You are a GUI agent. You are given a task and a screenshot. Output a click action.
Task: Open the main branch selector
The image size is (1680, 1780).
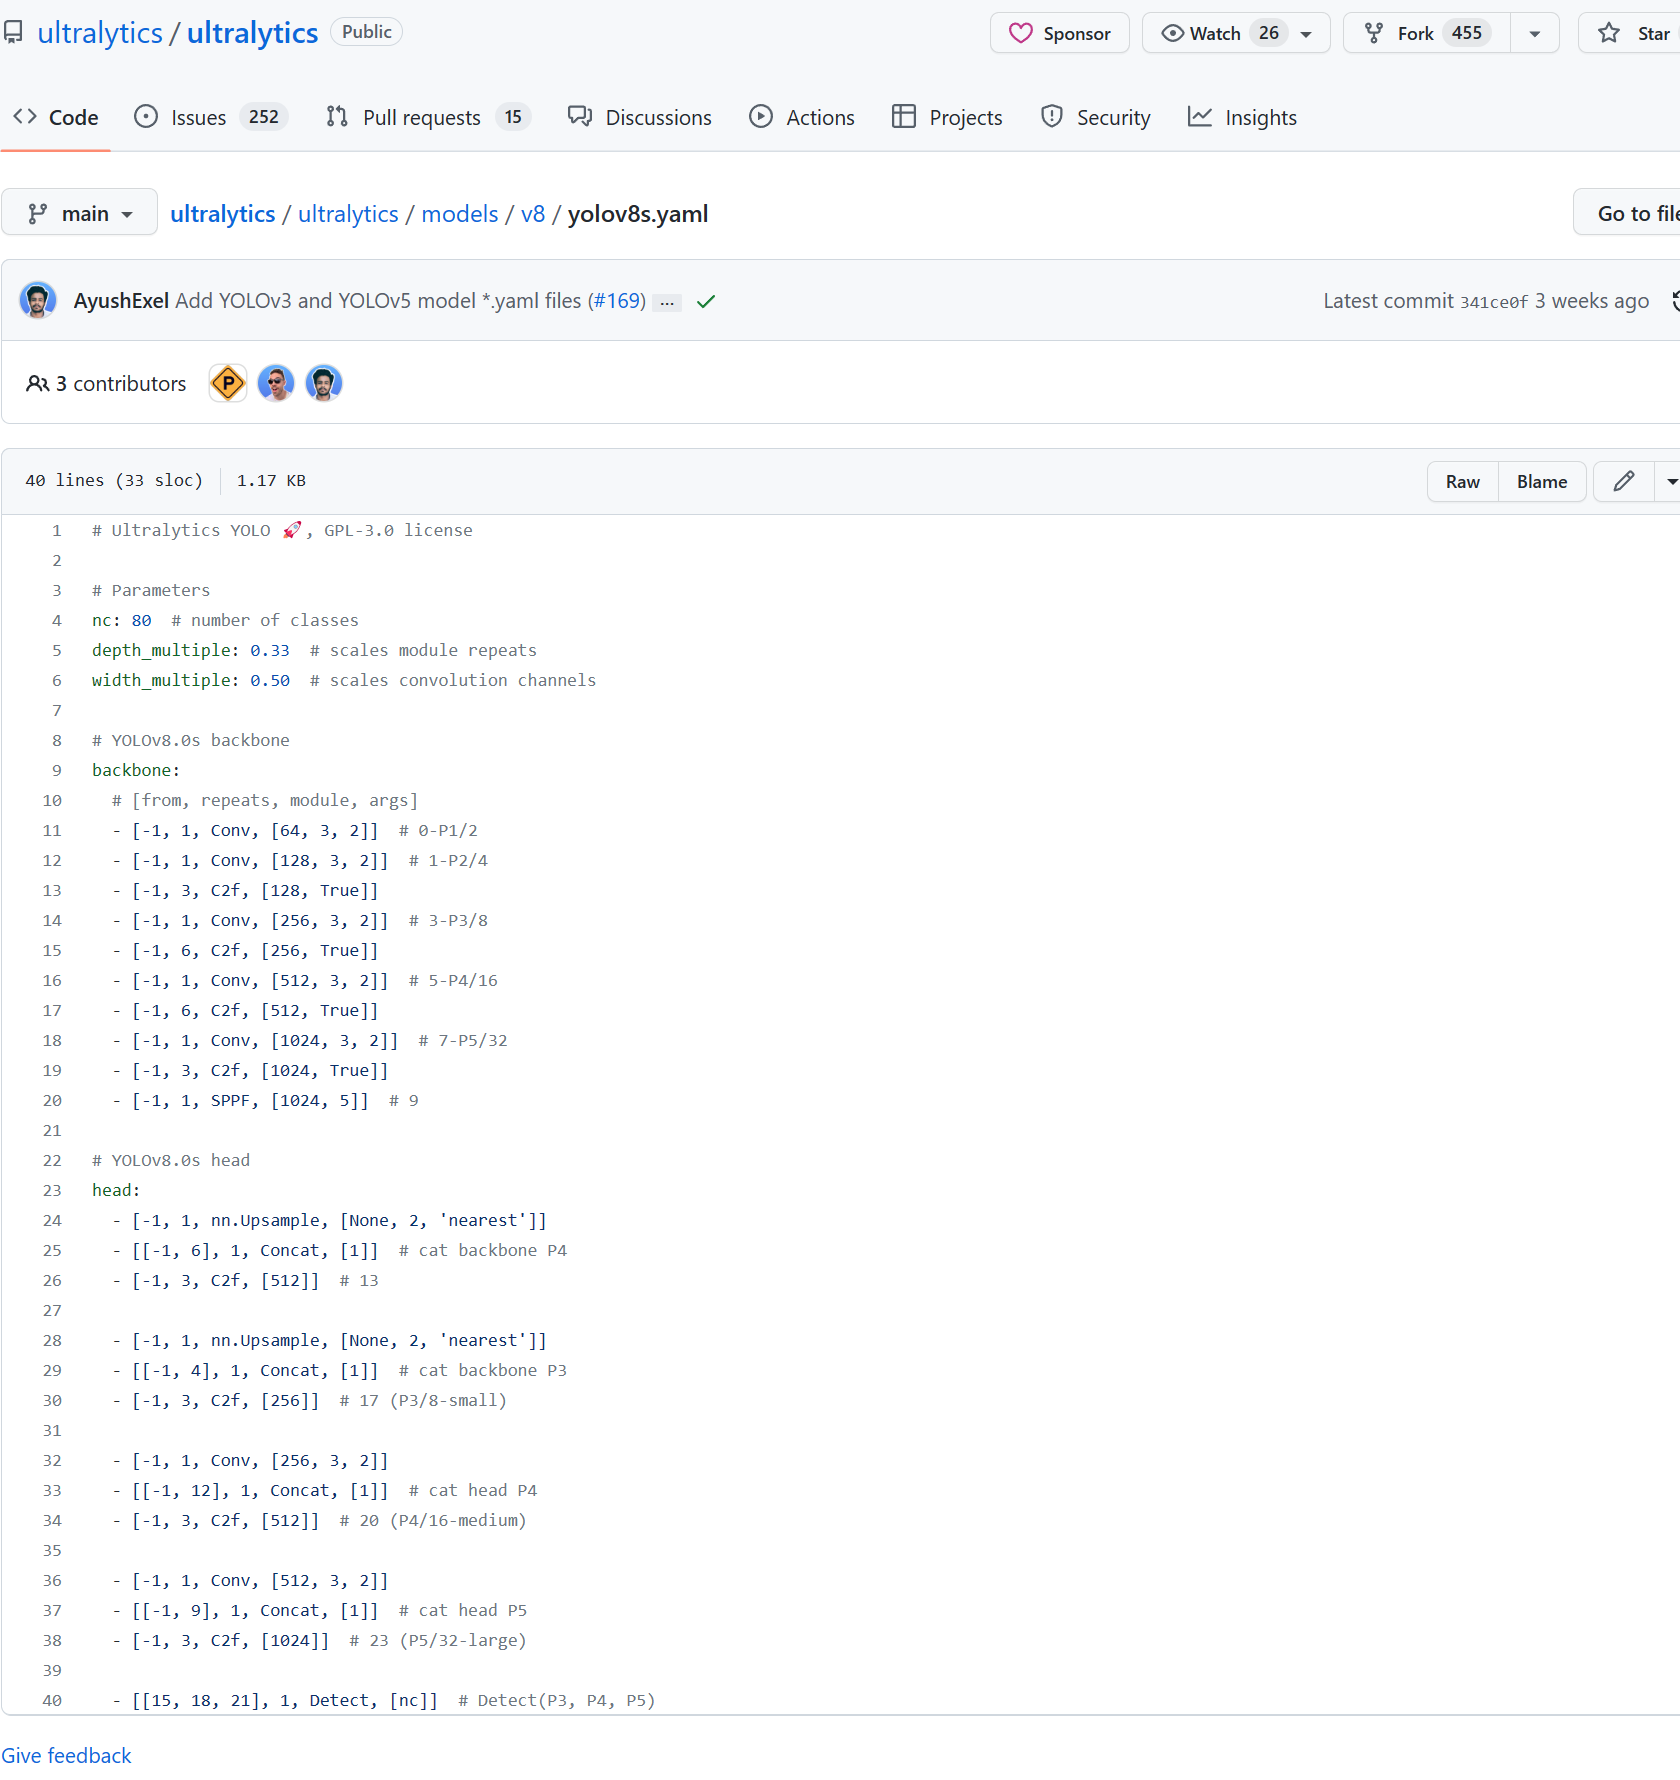pos(79,213)
